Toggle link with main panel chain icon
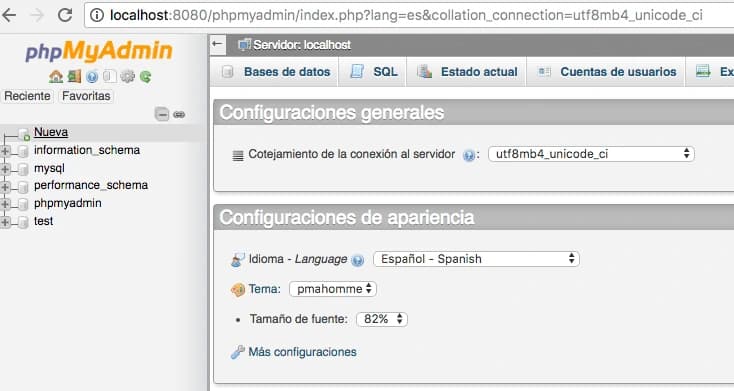The height and width of the screenshot is (391, 734). pos(179,114)
